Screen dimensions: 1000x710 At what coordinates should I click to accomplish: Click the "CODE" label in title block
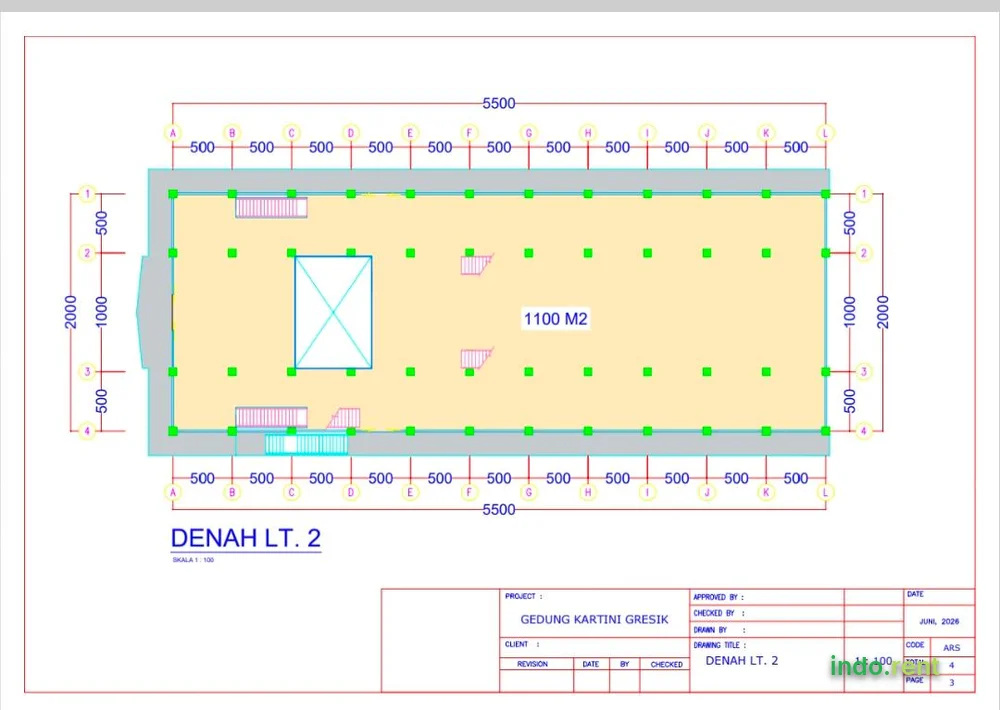pyautogui.click(x=915, y=645)
